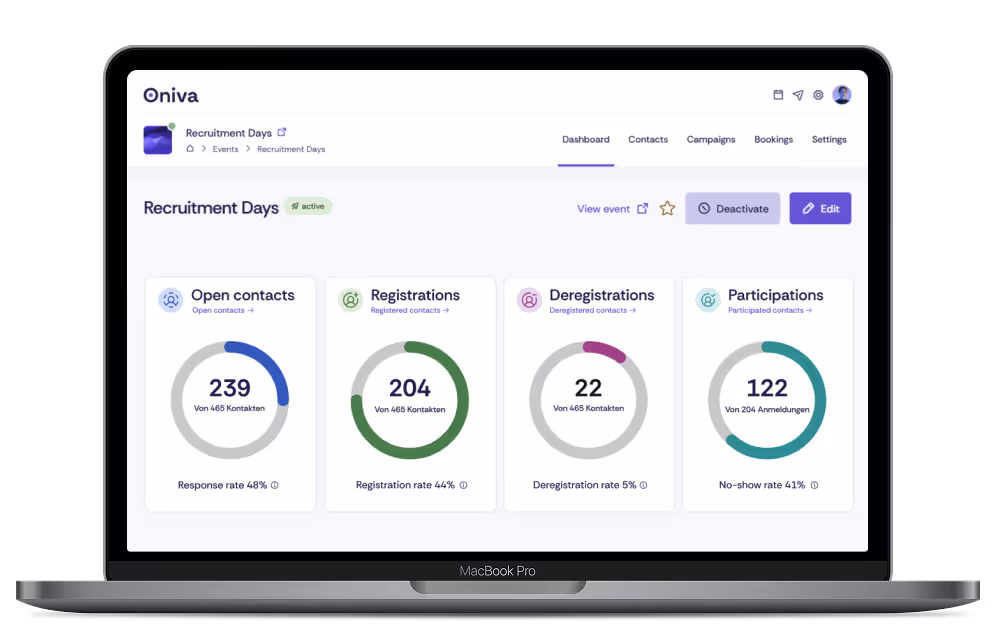Follow the Deregistered contacts link
The height and width of the screenshot is (633, 996).
click(593, 310)
